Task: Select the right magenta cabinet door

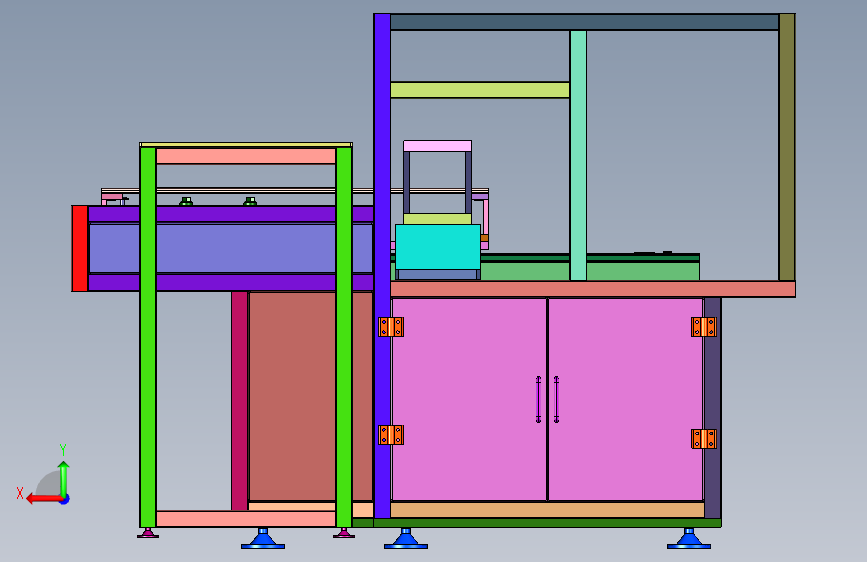Action: point(625,399)
